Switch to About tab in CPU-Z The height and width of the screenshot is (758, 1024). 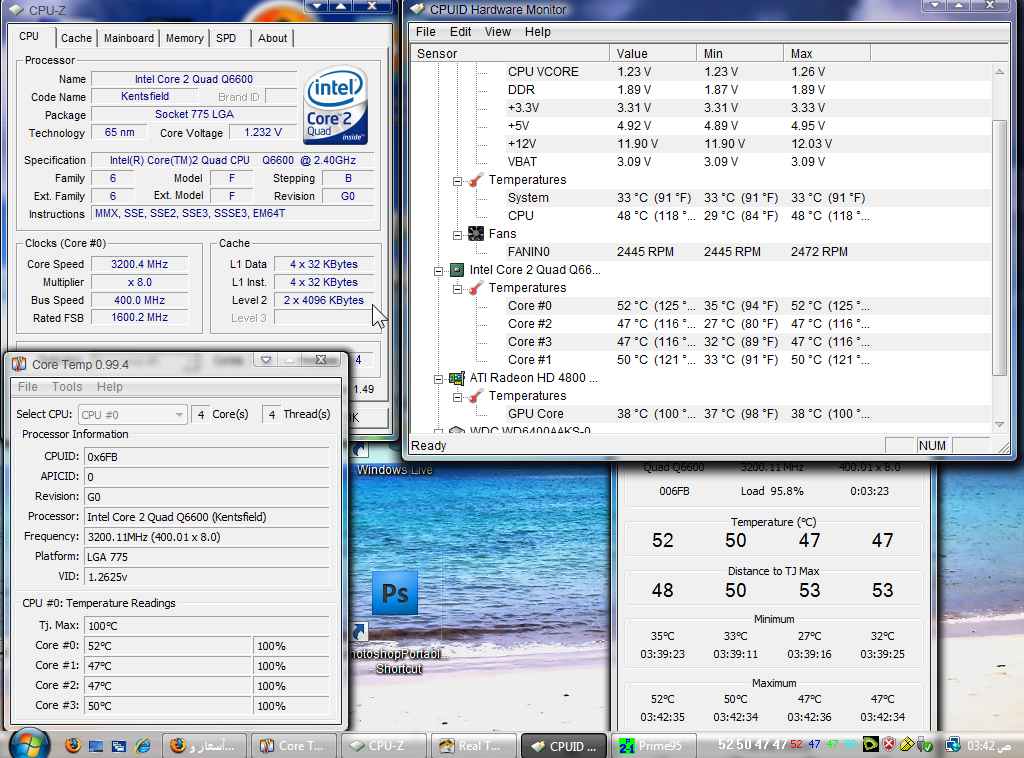[272, 38]
